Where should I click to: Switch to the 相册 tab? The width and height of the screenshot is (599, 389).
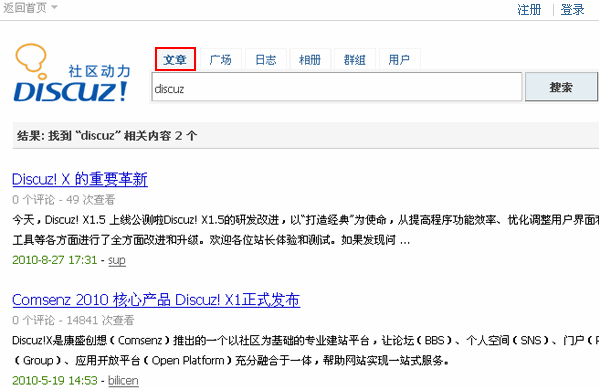310,60
